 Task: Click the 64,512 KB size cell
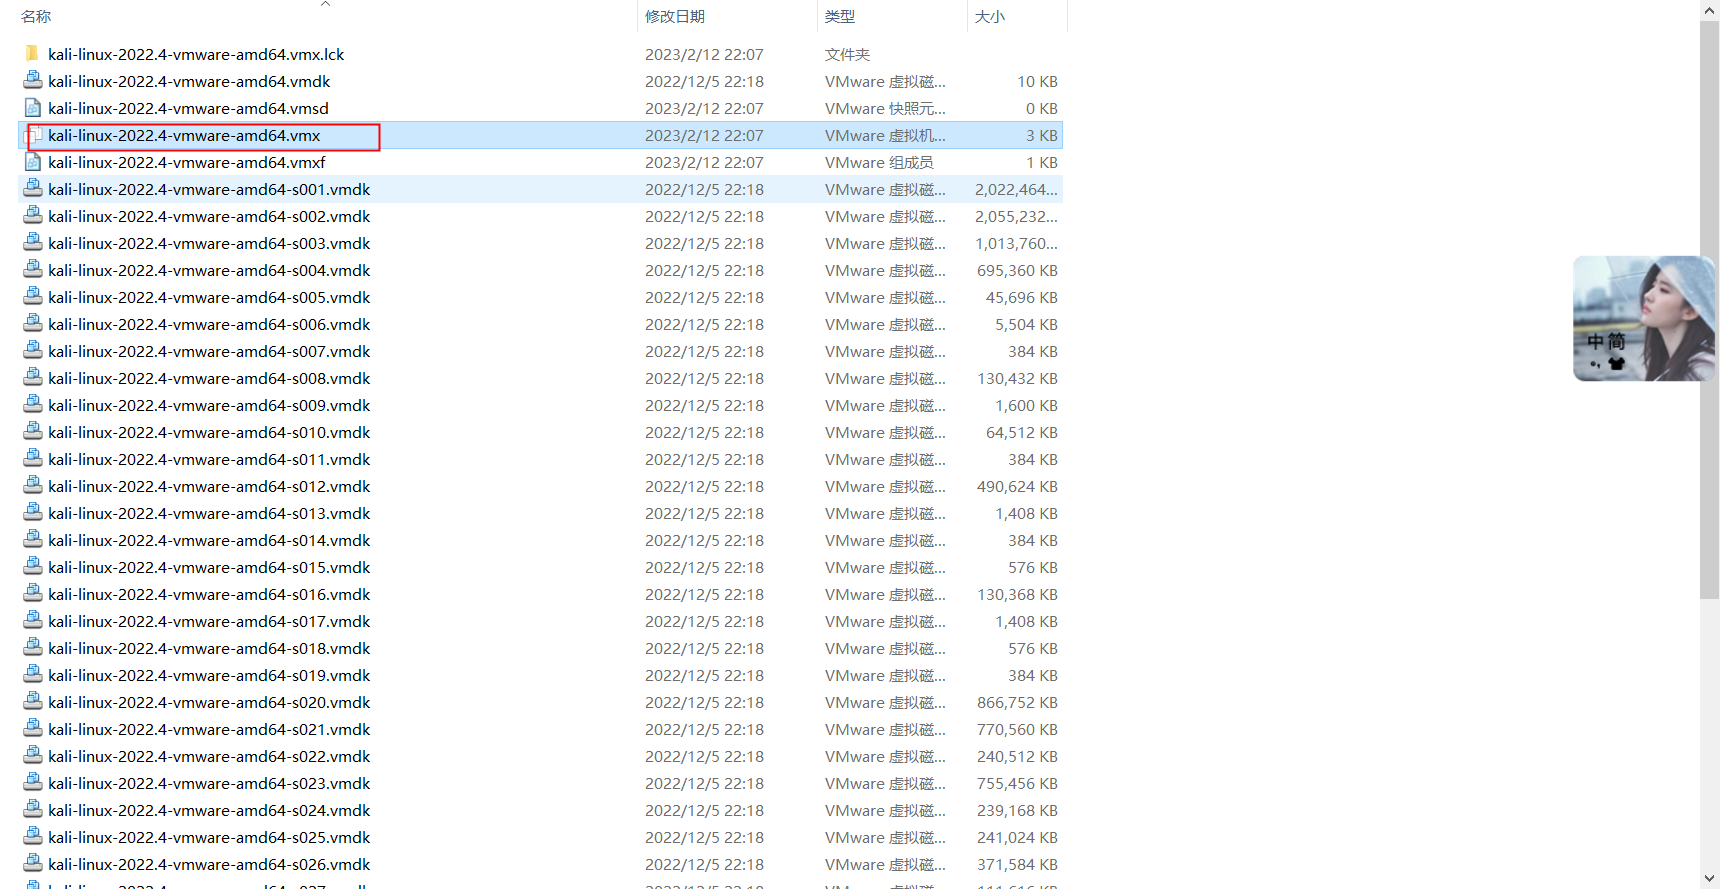coord(1021,432)
